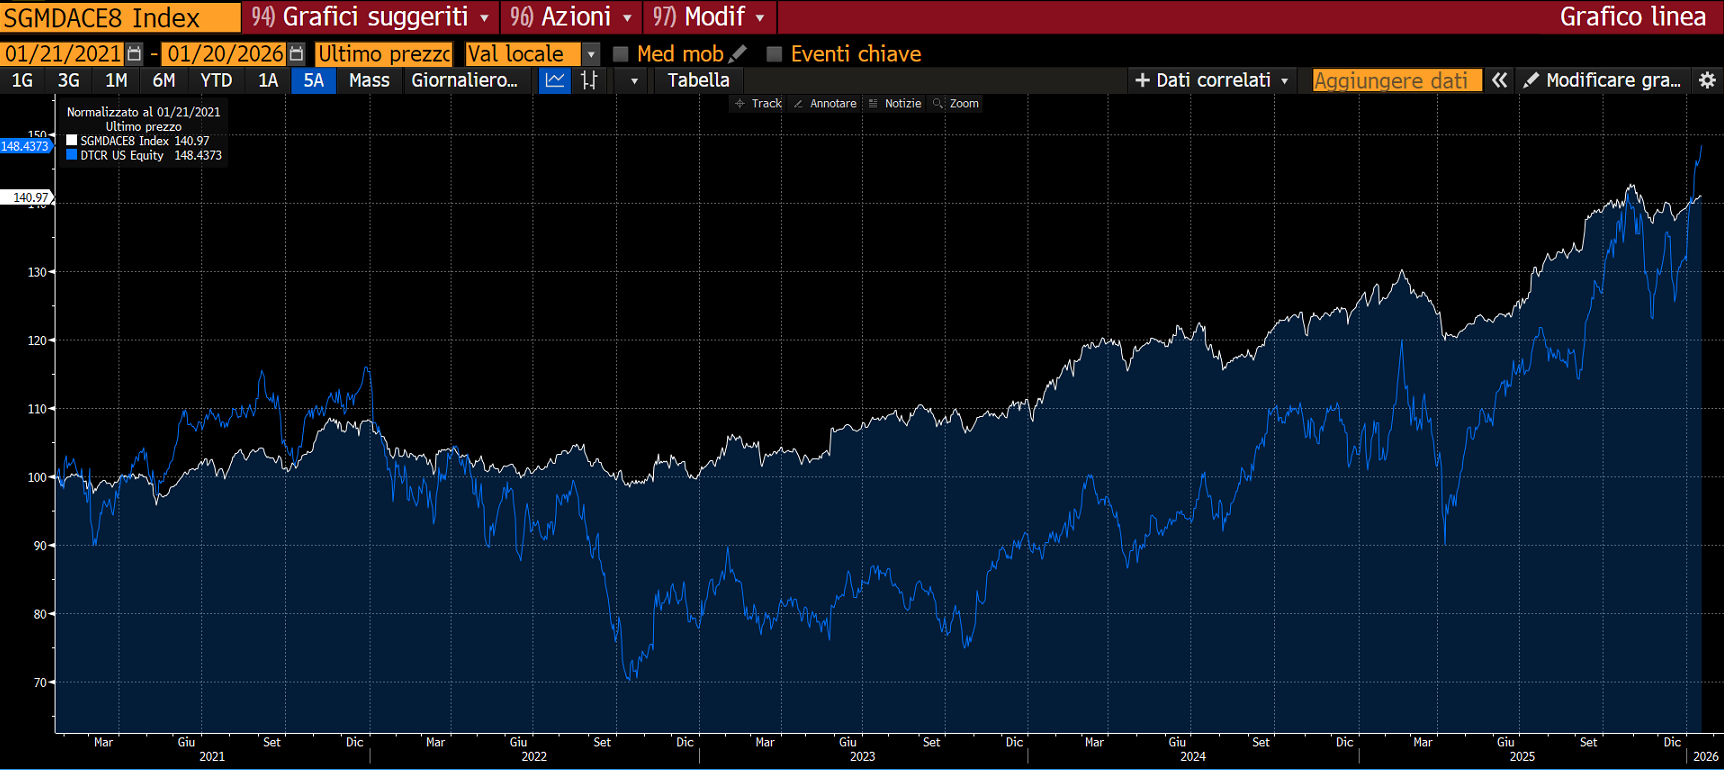Viewport: 1724px width, 770px height.
Task: Click the double chevron collapse icon
Action: click(1499, 80)
